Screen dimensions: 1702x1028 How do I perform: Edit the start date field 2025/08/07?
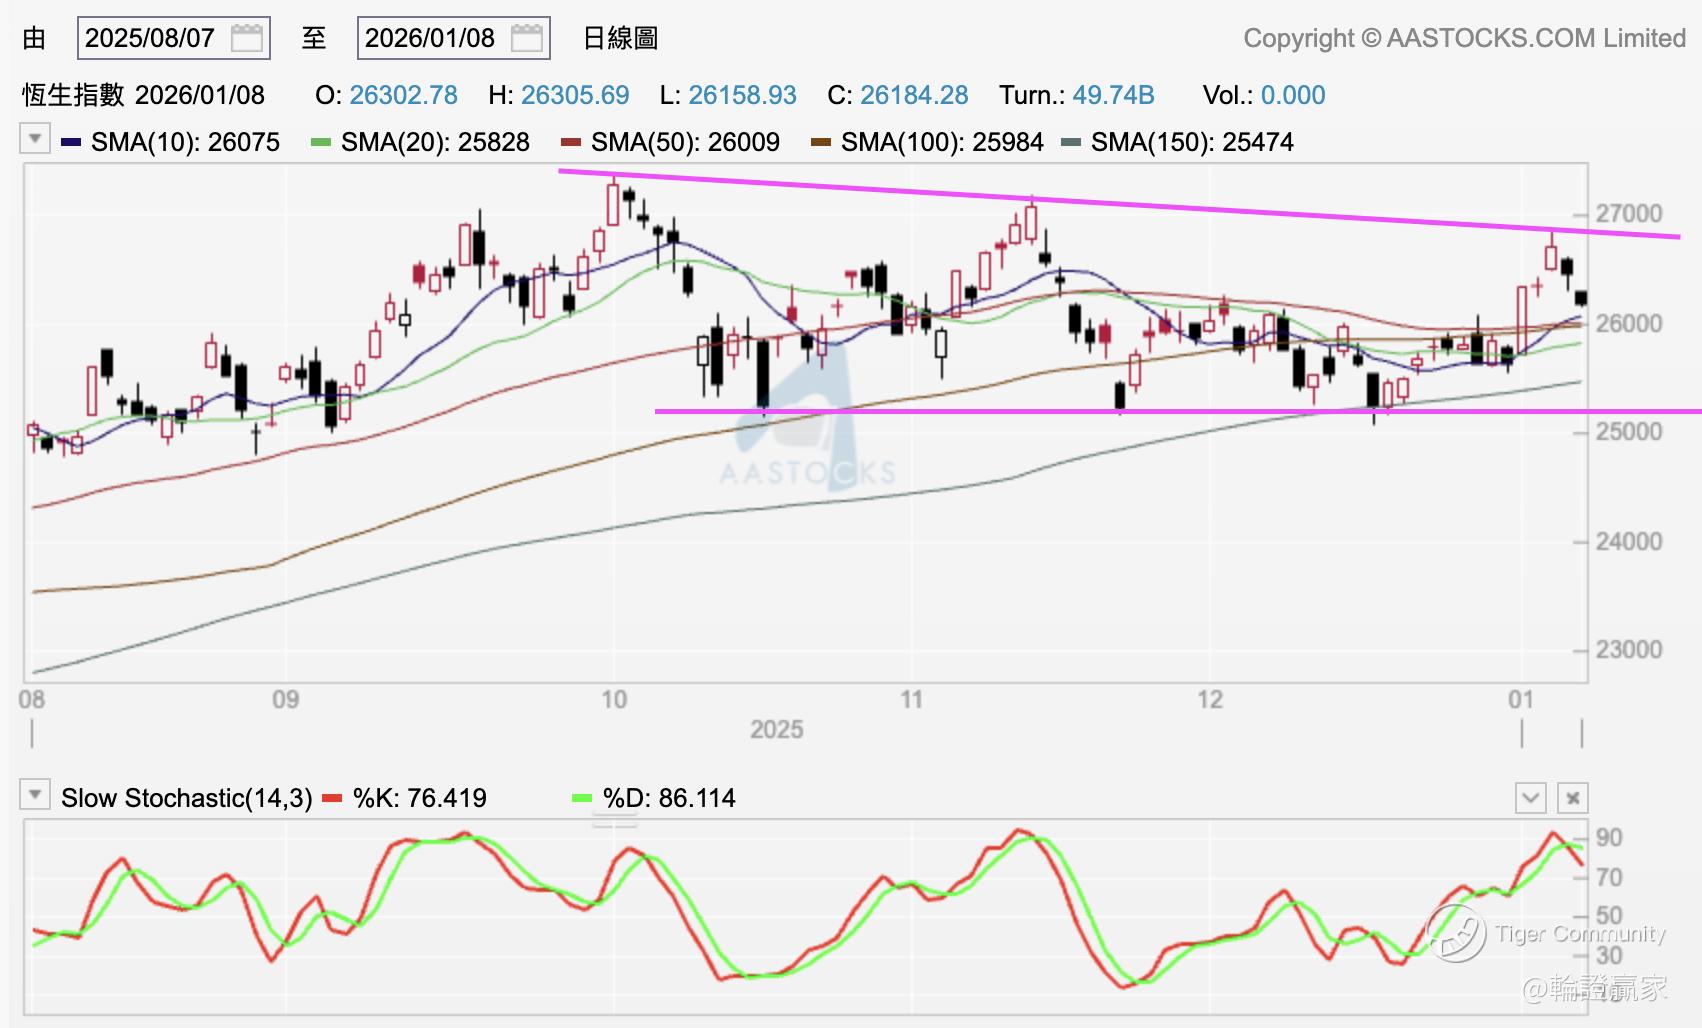(x=174, y=39)
